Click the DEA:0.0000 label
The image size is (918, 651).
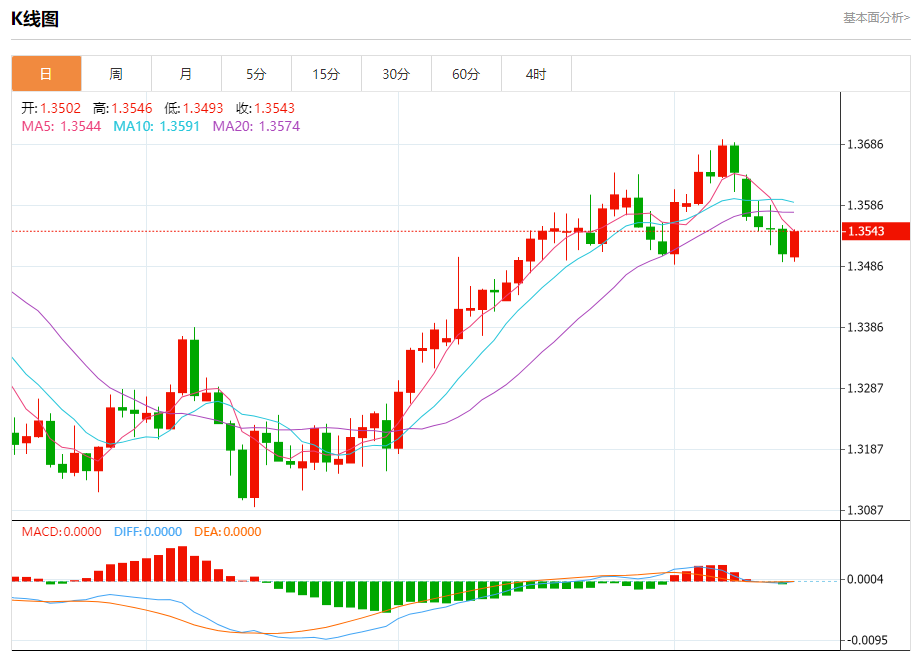click(x=228, y=532)
